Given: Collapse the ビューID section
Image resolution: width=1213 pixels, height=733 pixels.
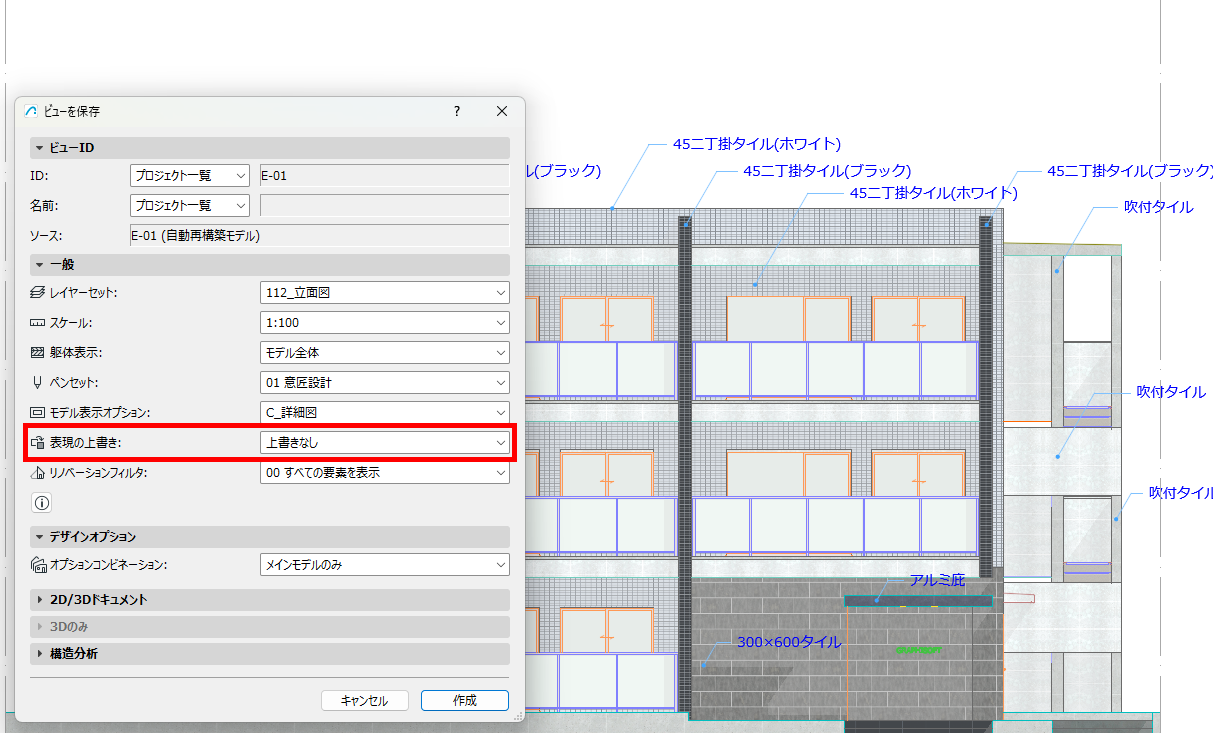Looking at the screenshot, I should 40,148.
